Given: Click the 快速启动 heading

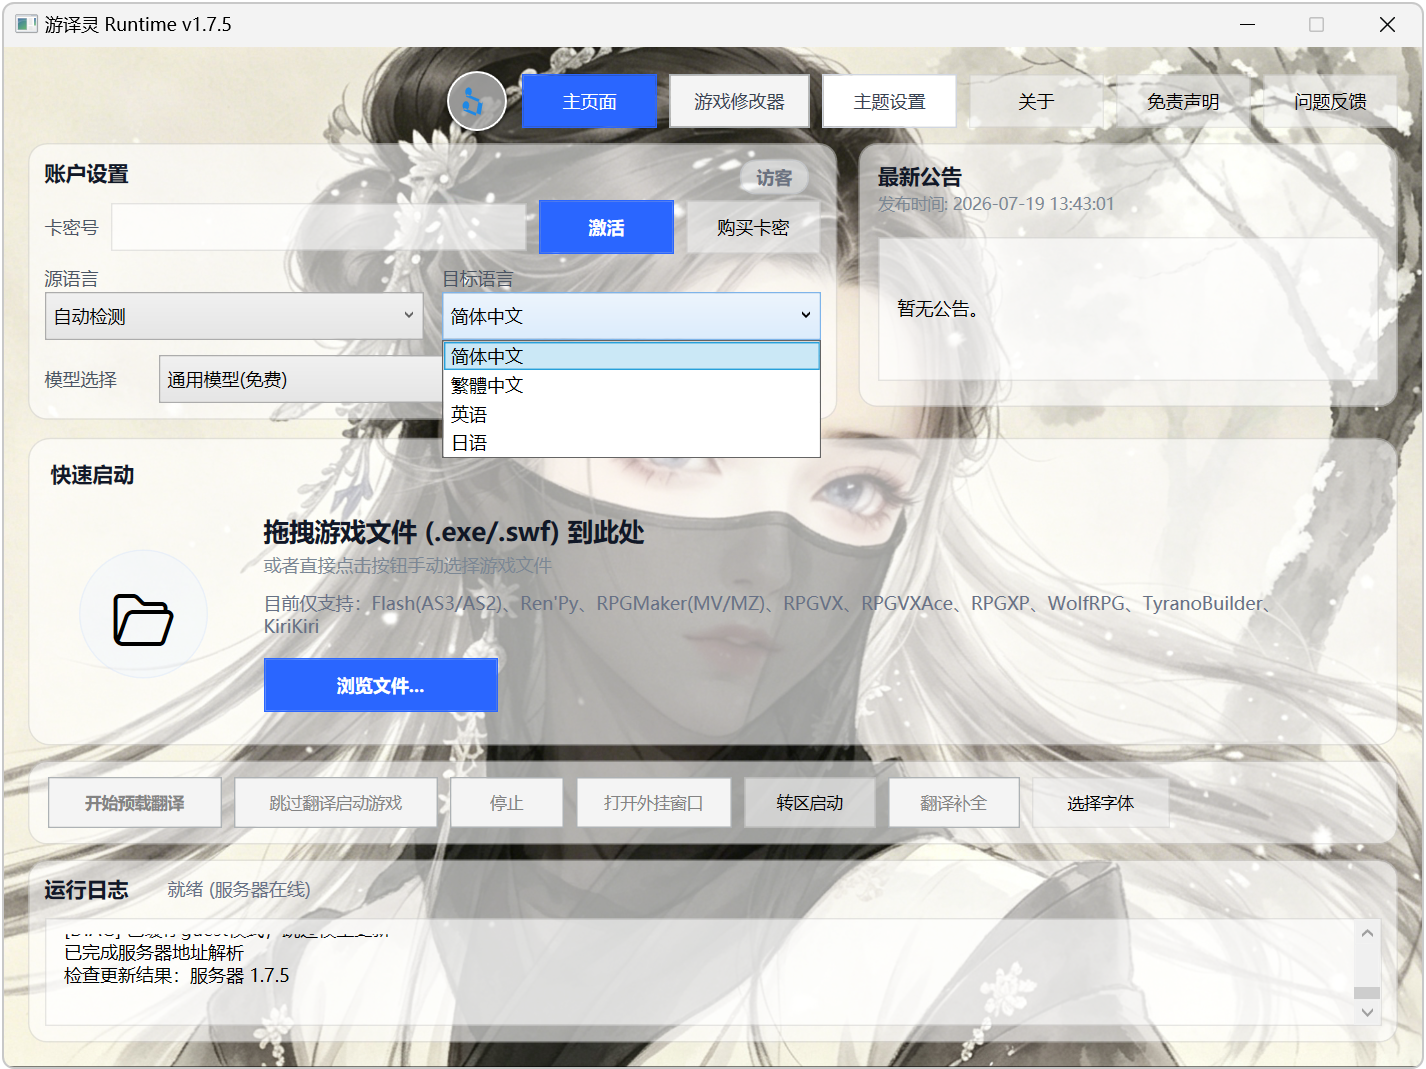Looking at the screenshot, I should pos(93,475).
